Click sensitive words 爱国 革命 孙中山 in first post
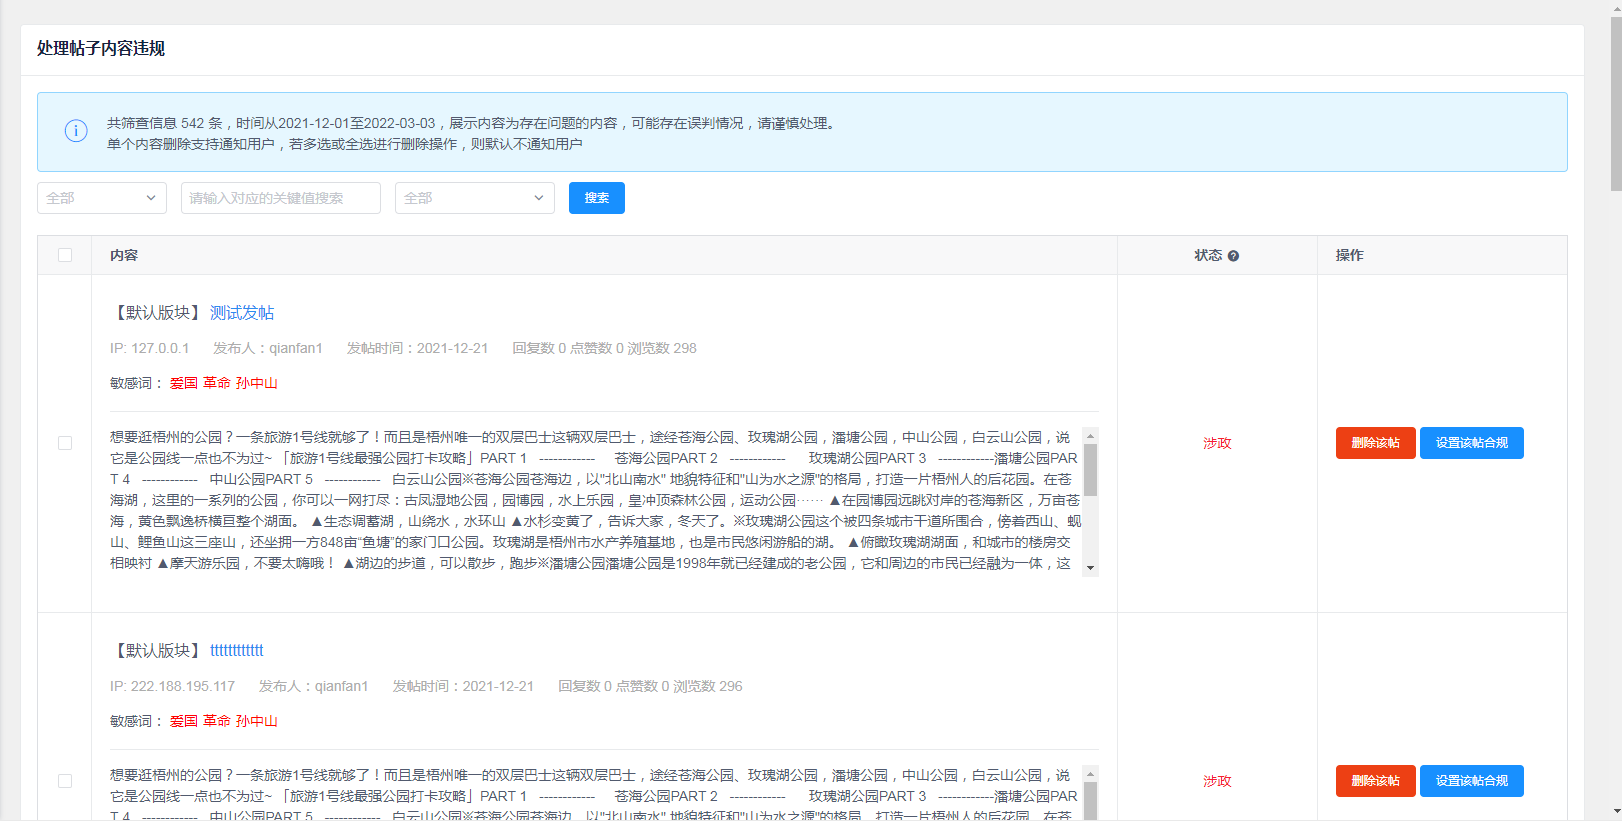Image resolution: width=1622 pixels, height=824 pixels. point(224,383)
